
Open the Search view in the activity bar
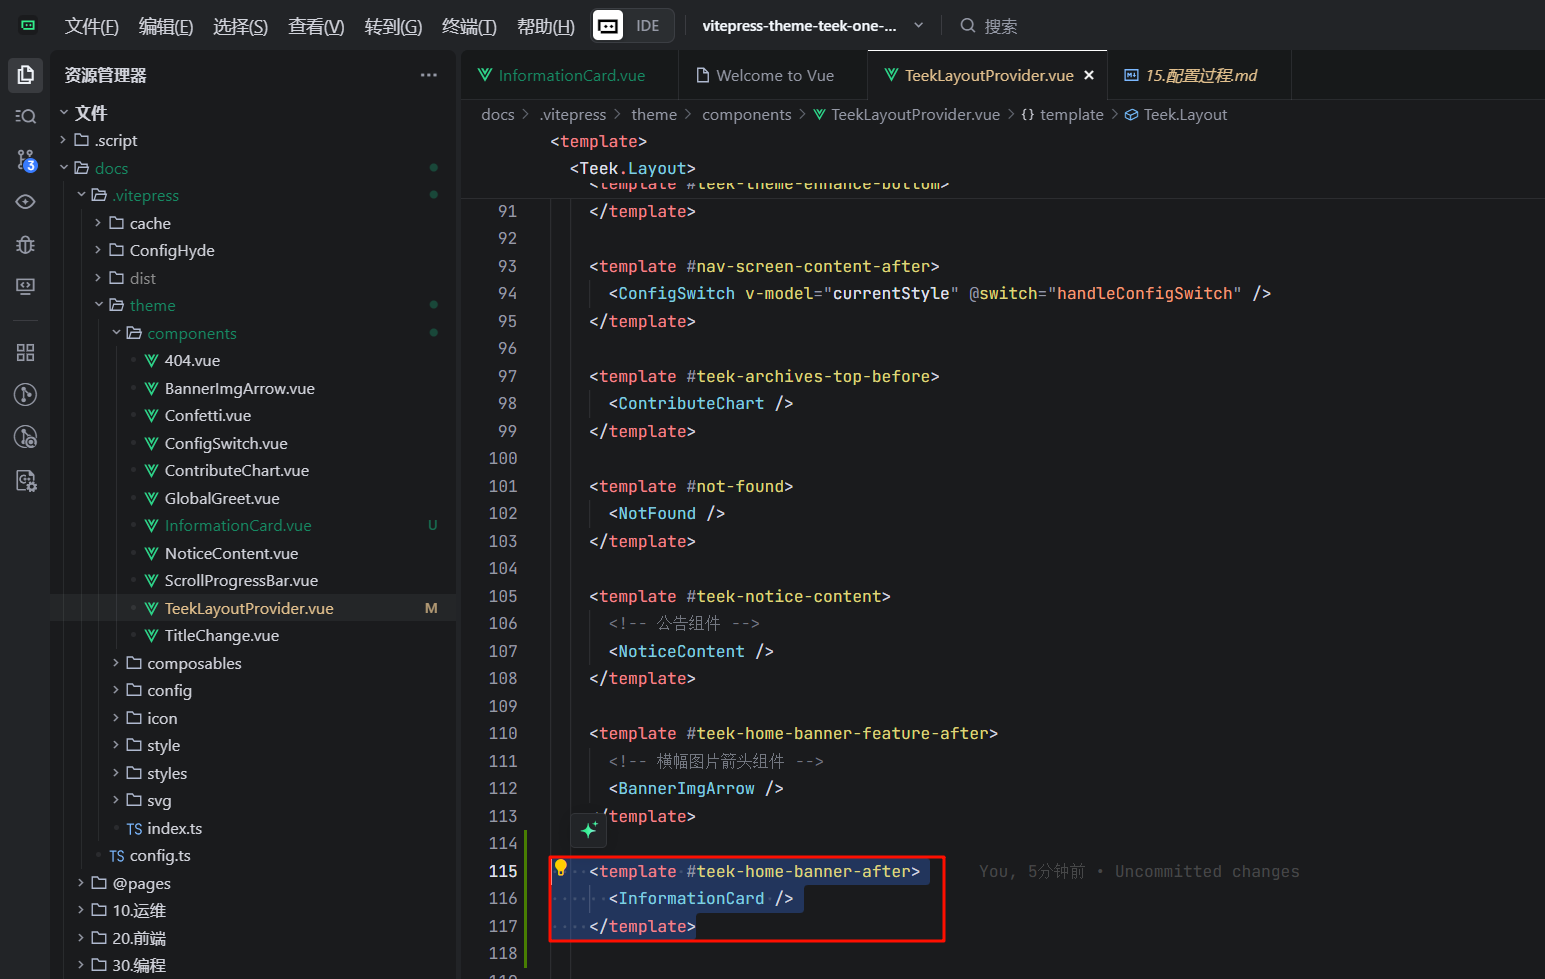coord(26,116)
